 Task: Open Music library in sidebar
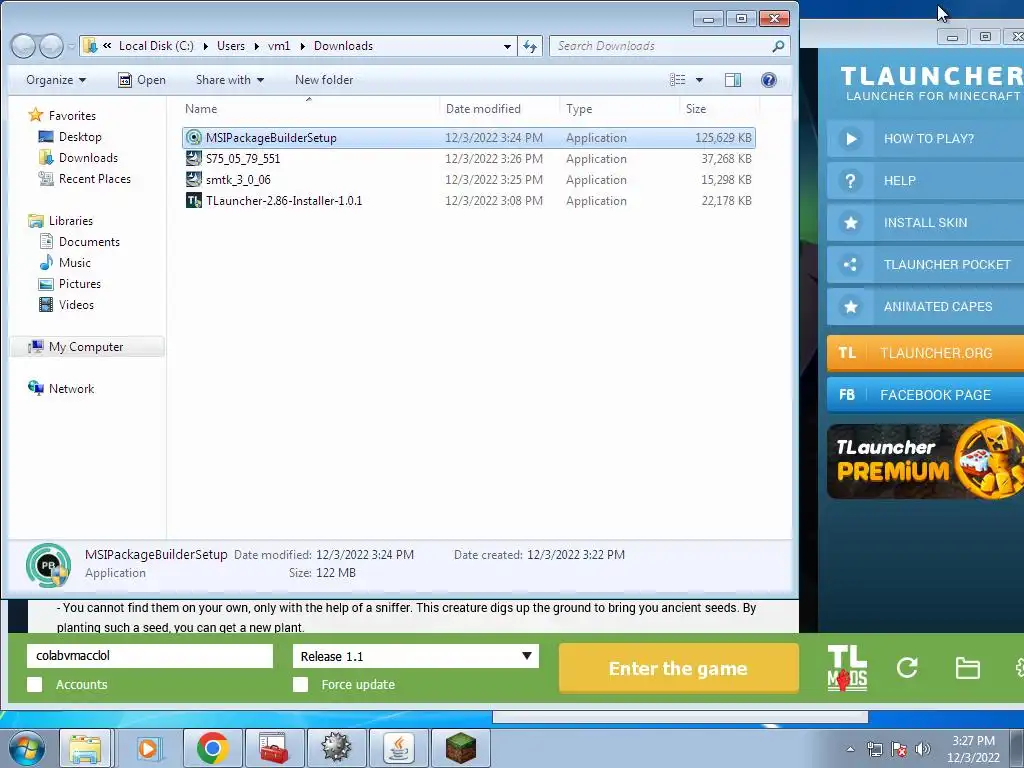[x=74, y=263]
